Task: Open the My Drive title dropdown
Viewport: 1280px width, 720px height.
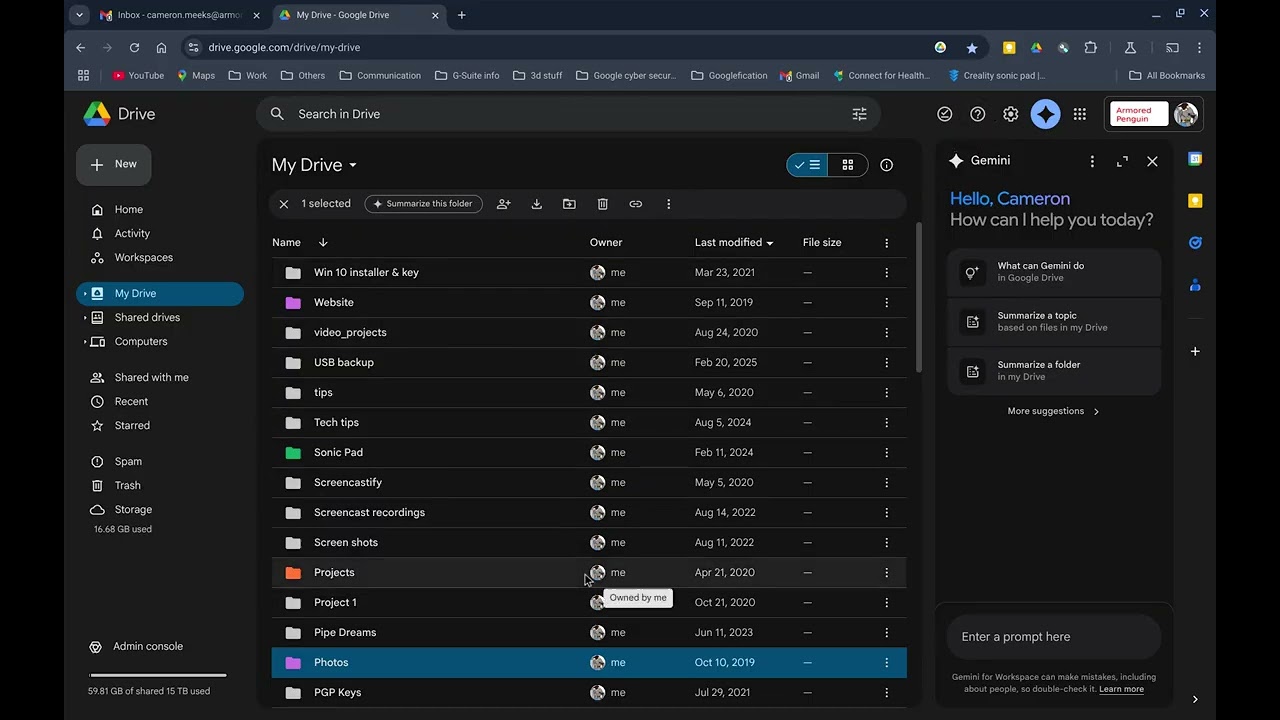Action: (x=315, y=165)
